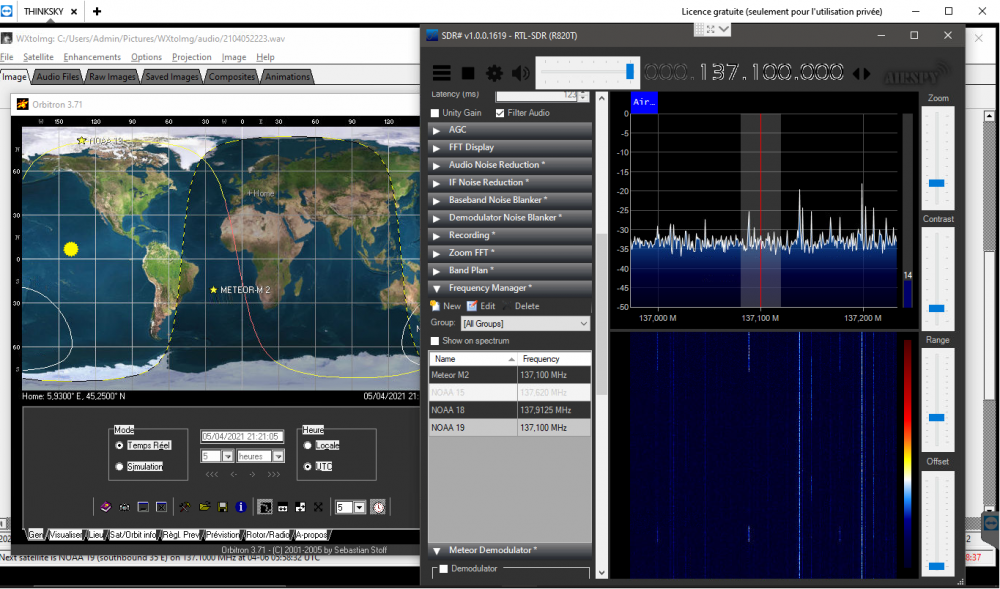Sort frequency list by Name column header
This screenshot has height=589, width=1000.
473,359
